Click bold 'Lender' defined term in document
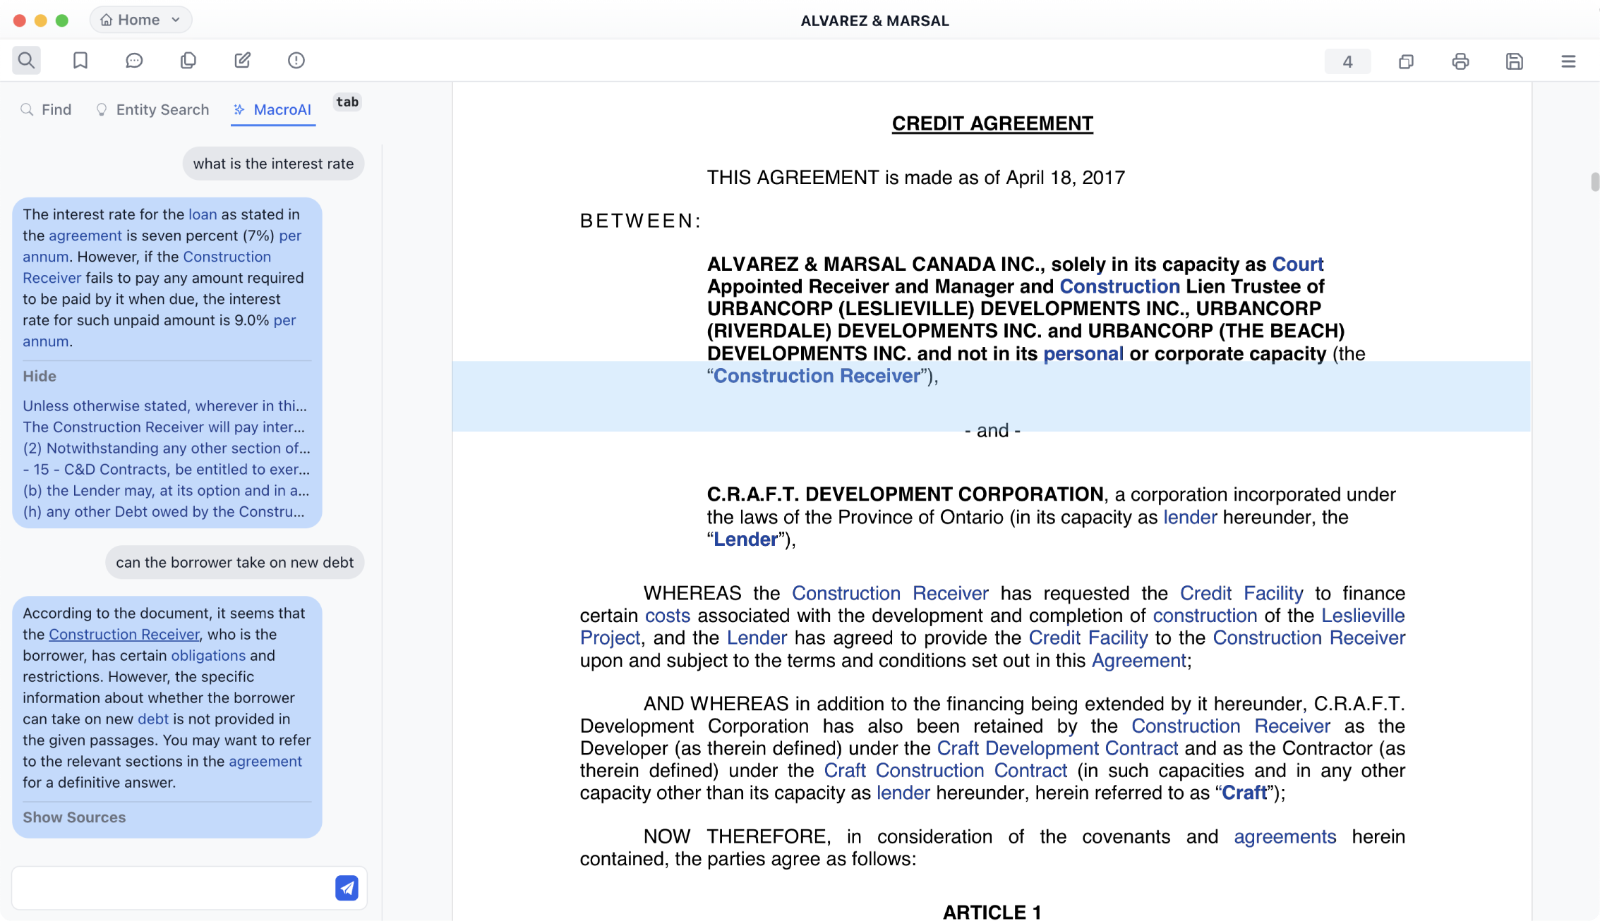The height and width of the screenshot is (921, 1600). 745,539
